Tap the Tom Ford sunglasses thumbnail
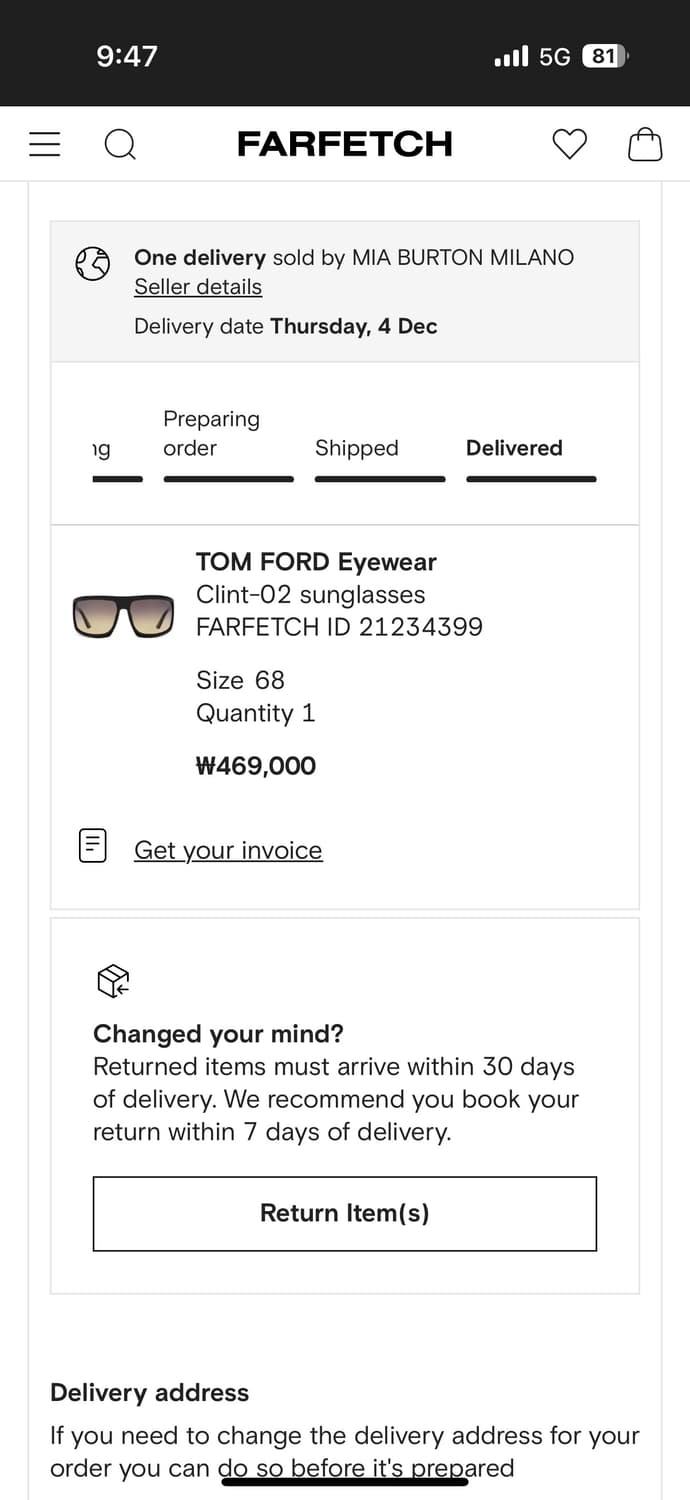This screenshot has width=690, height=1500. tap(123, 615)
